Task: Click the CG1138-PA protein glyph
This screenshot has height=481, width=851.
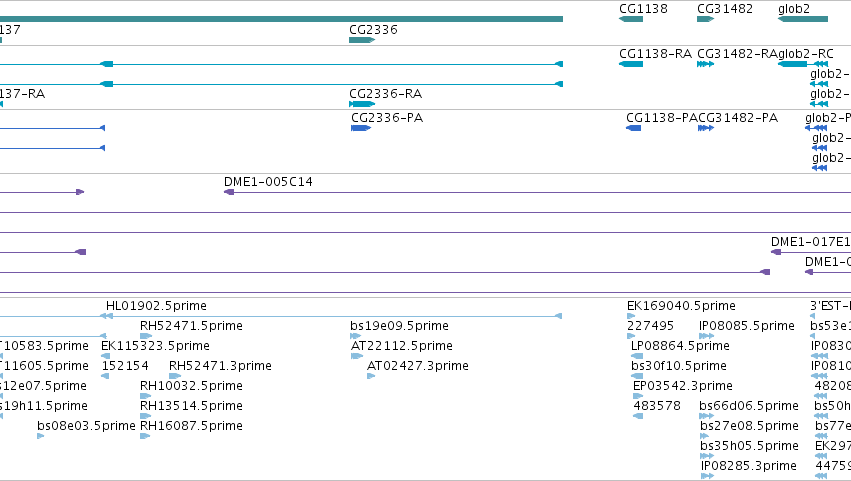Action: pyautogui.click(x=633, y=128)
